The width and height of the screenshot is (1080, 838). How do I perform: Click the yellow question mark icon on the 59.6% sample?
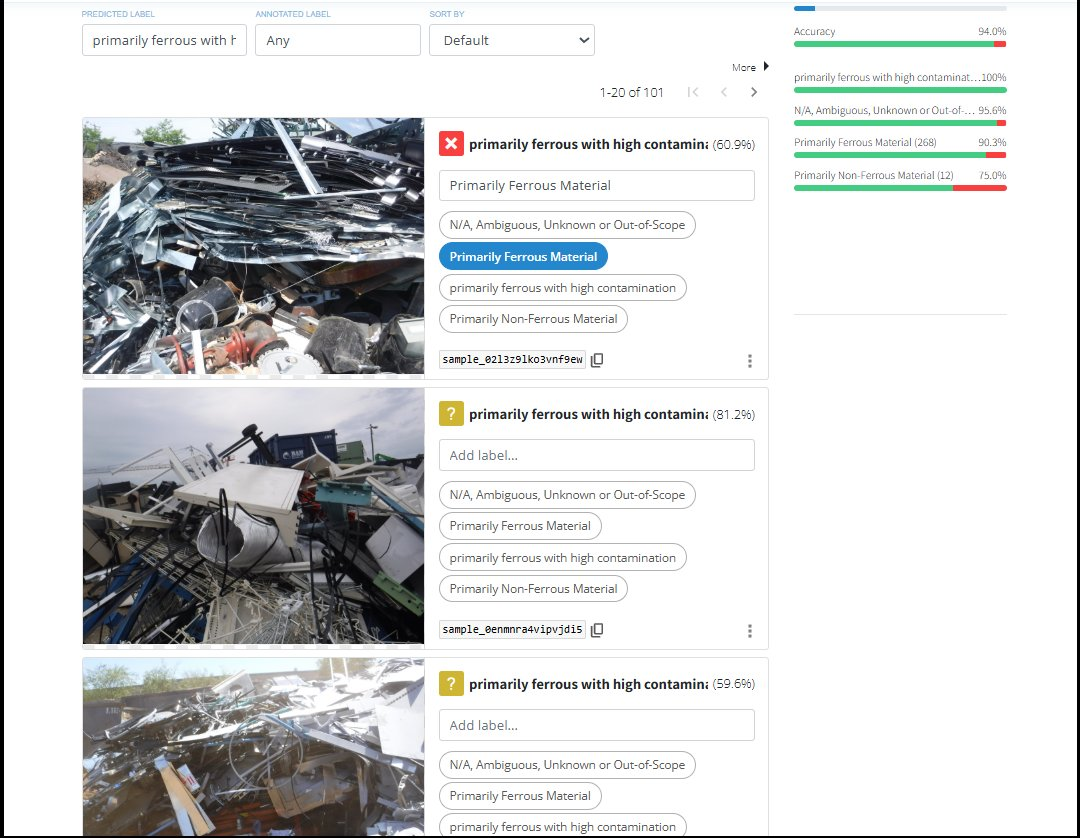tap(451, 683)
